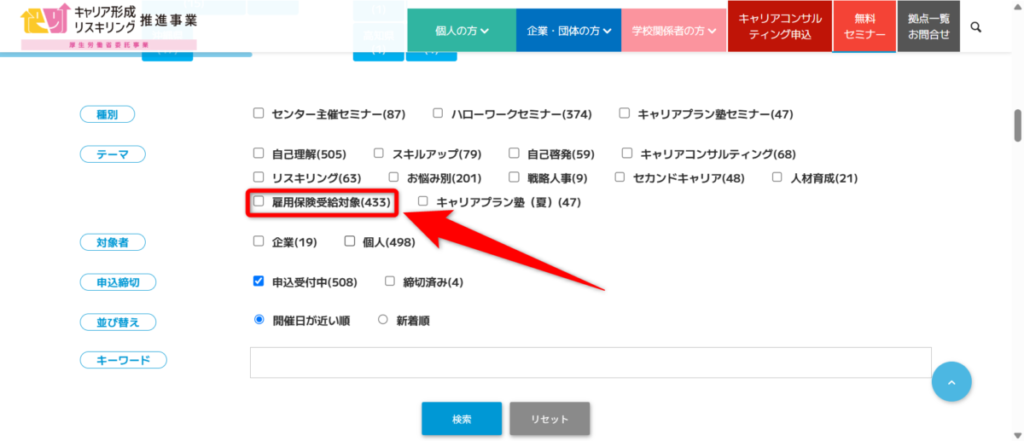Tick 企業(19) target checkbox
Viewport: 1024px width, 441px height.
pos(259,241)
